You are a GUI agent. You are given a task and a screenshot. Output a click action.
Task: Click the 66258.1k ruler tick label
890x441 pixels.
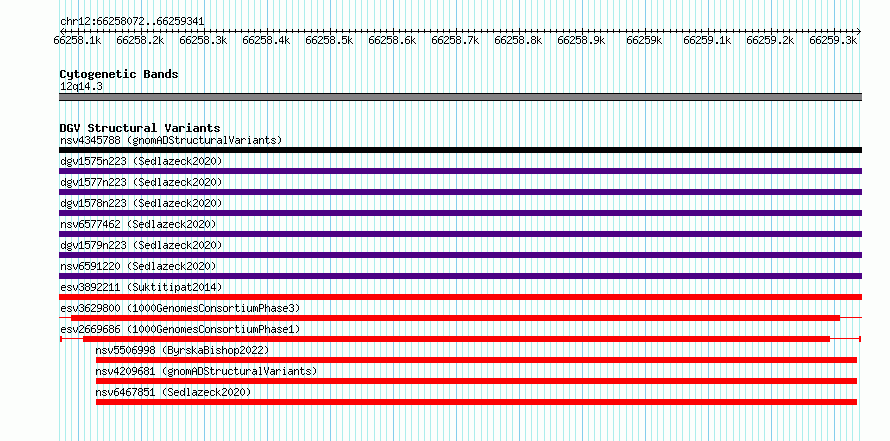(78, 40)
